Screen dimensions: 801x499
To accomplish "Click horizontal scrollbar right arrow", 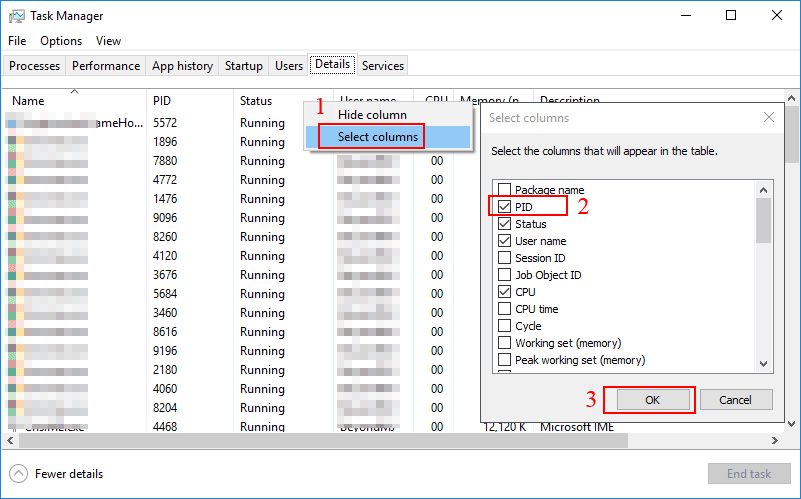I will pos(775,440).
